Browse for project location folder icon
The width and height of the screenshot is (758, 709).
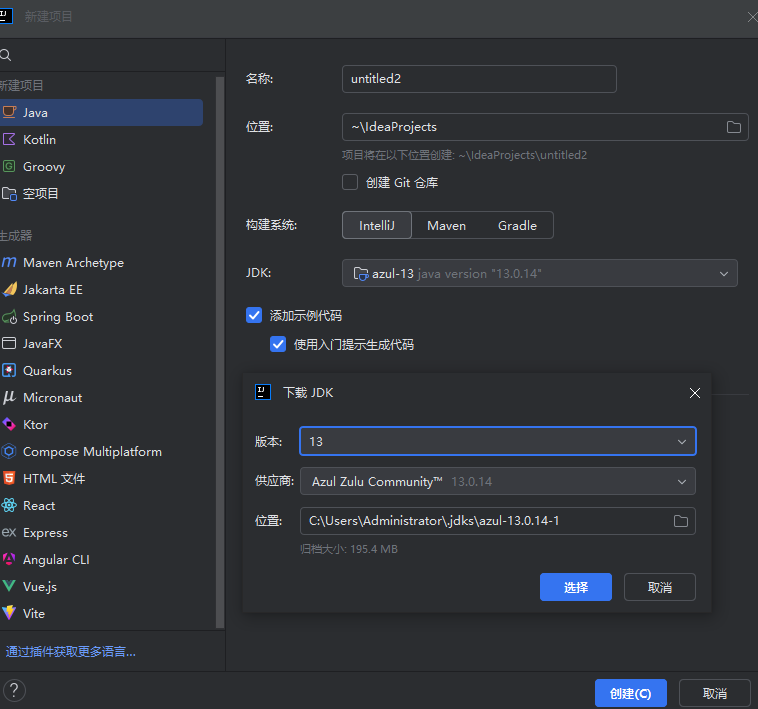[x=733, y=127]
